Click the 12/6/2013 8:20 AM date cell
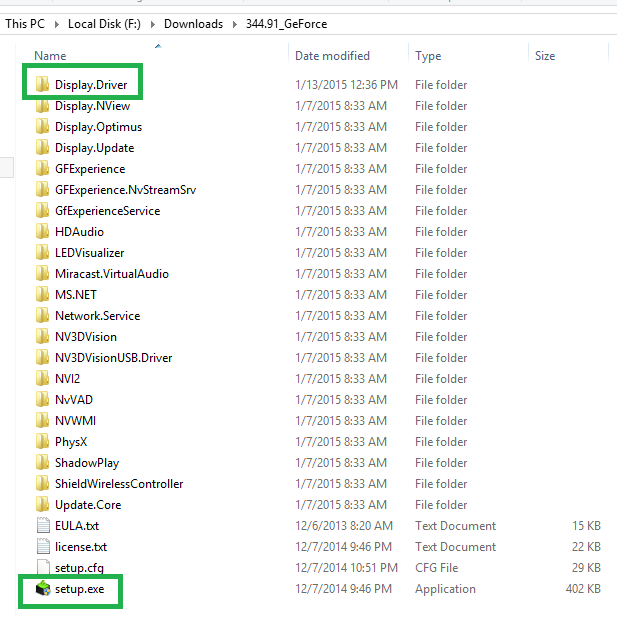This screenshot has width=617, height=617. point(344,525)
